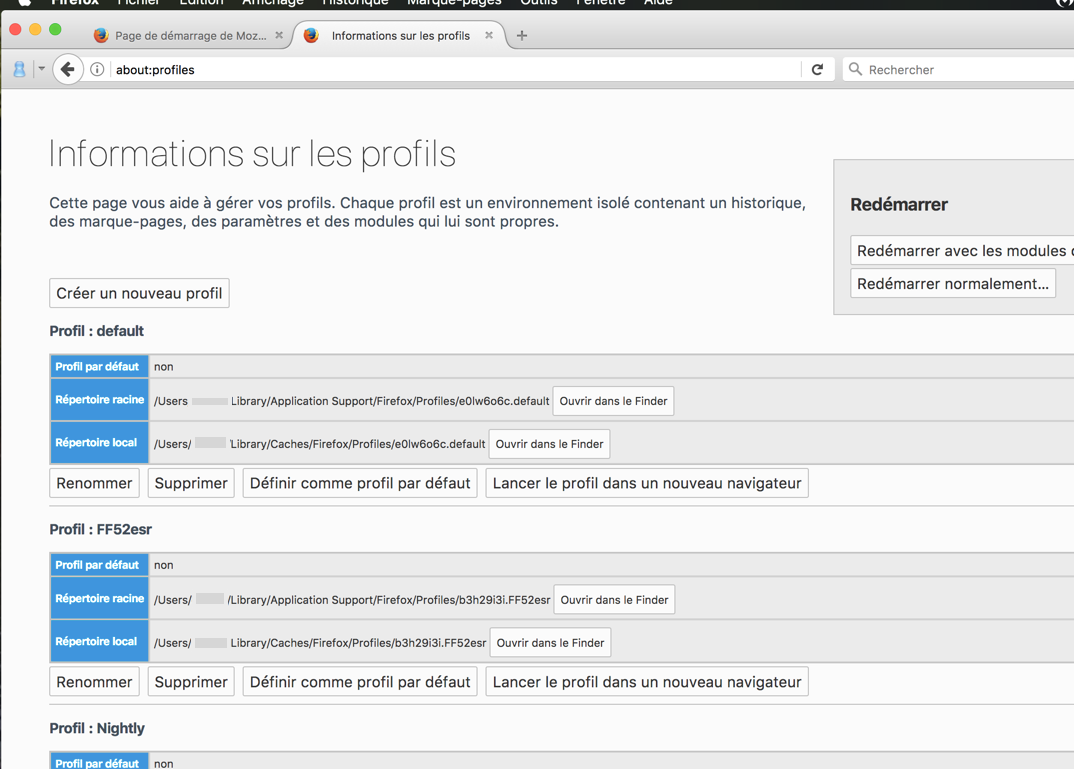Click Redémarrer avec les modules button
1074x769 pixels.
(x=962, y=251)
